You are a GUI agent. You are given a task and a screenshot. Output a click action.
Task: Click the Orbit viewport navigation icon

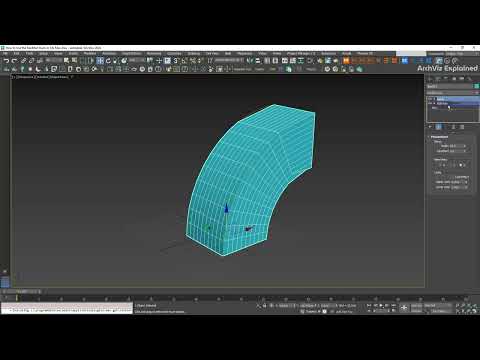coord(469,311)
